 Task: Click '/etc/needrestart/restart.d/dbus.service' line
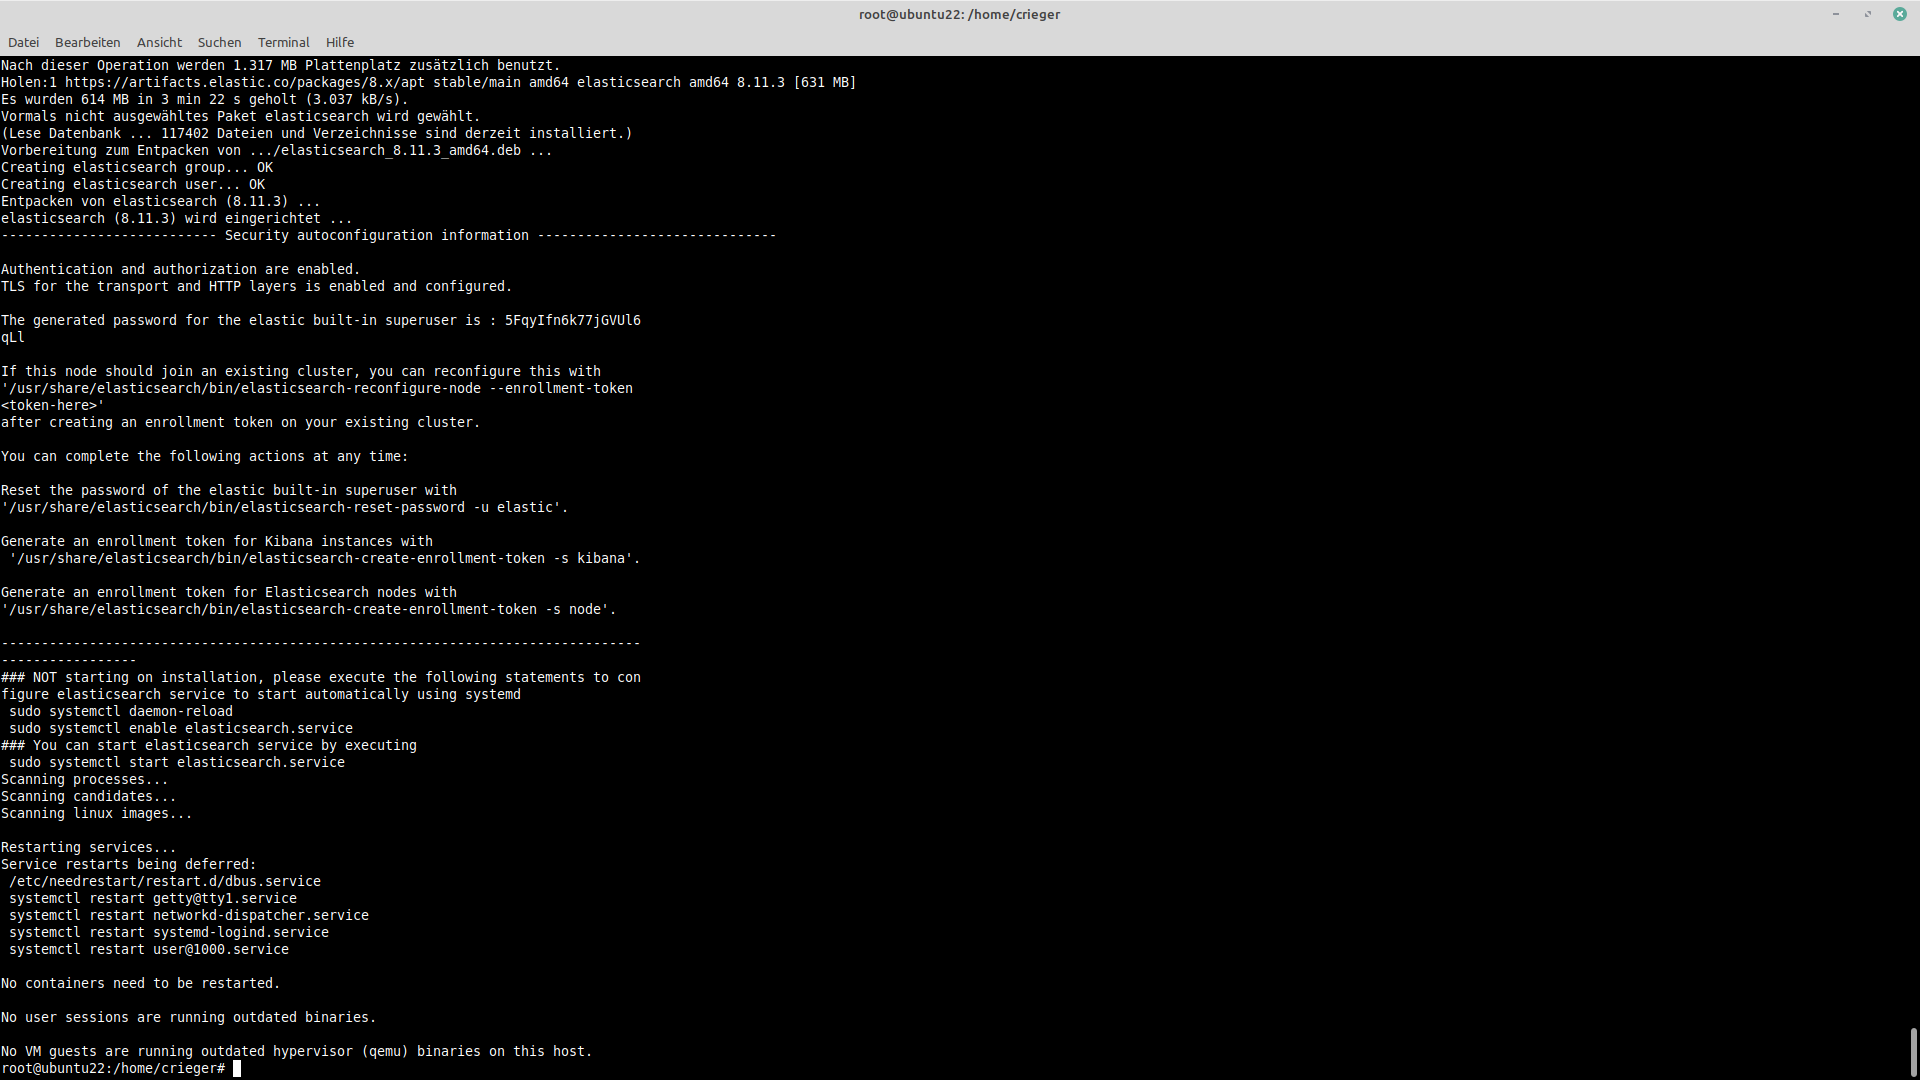164,881
